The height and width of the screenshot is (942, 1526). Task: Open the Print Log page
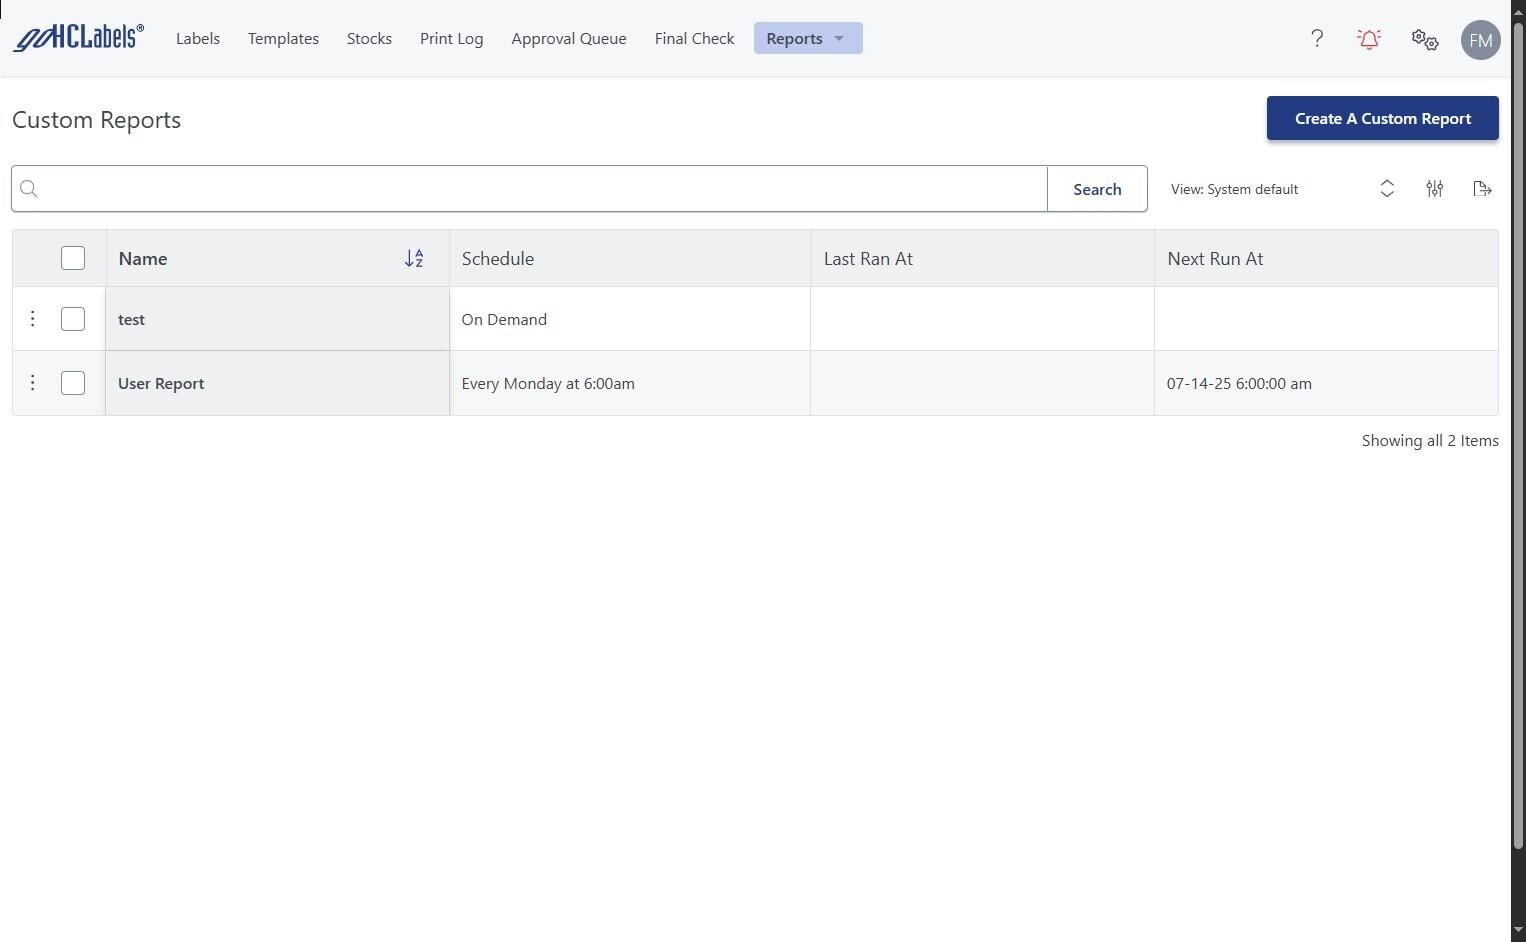(451, 39)
